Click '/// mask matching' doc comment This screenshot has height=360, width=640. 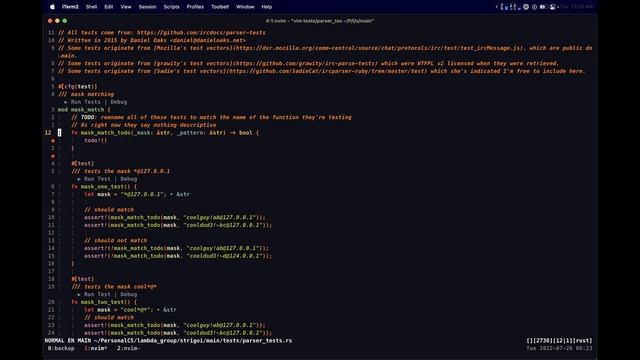[x=86, y=94]
